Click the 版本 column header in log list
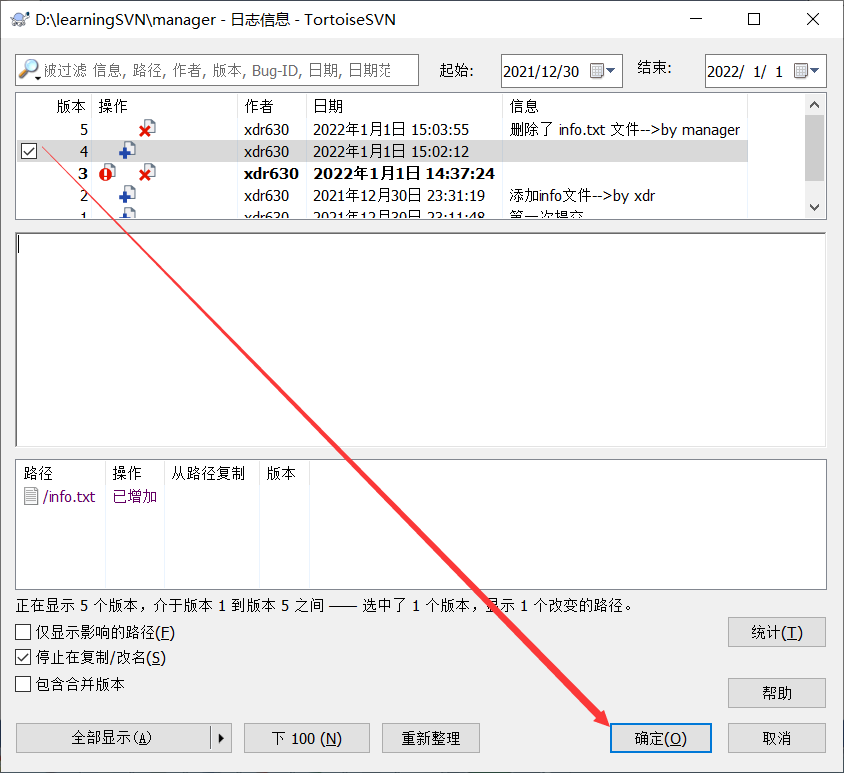Image resolution: width=844 pixels, height=773 pixels. click(x=71, y=106)
